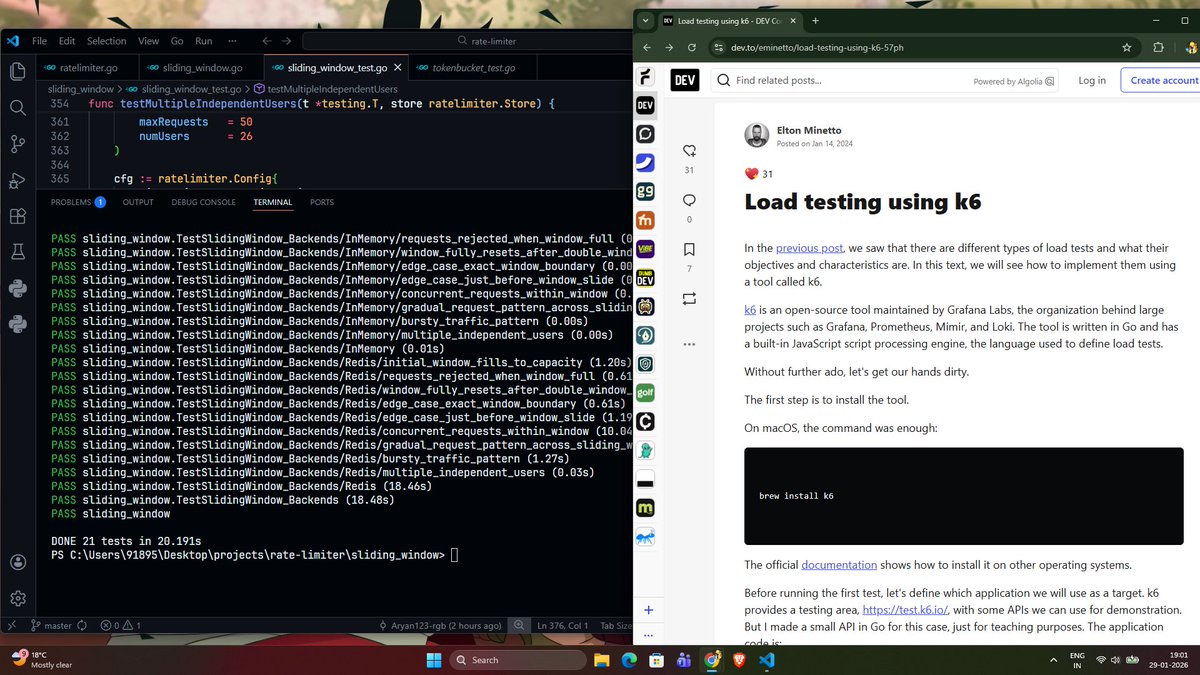Open the article more options ellipsis

click(689, 344)
